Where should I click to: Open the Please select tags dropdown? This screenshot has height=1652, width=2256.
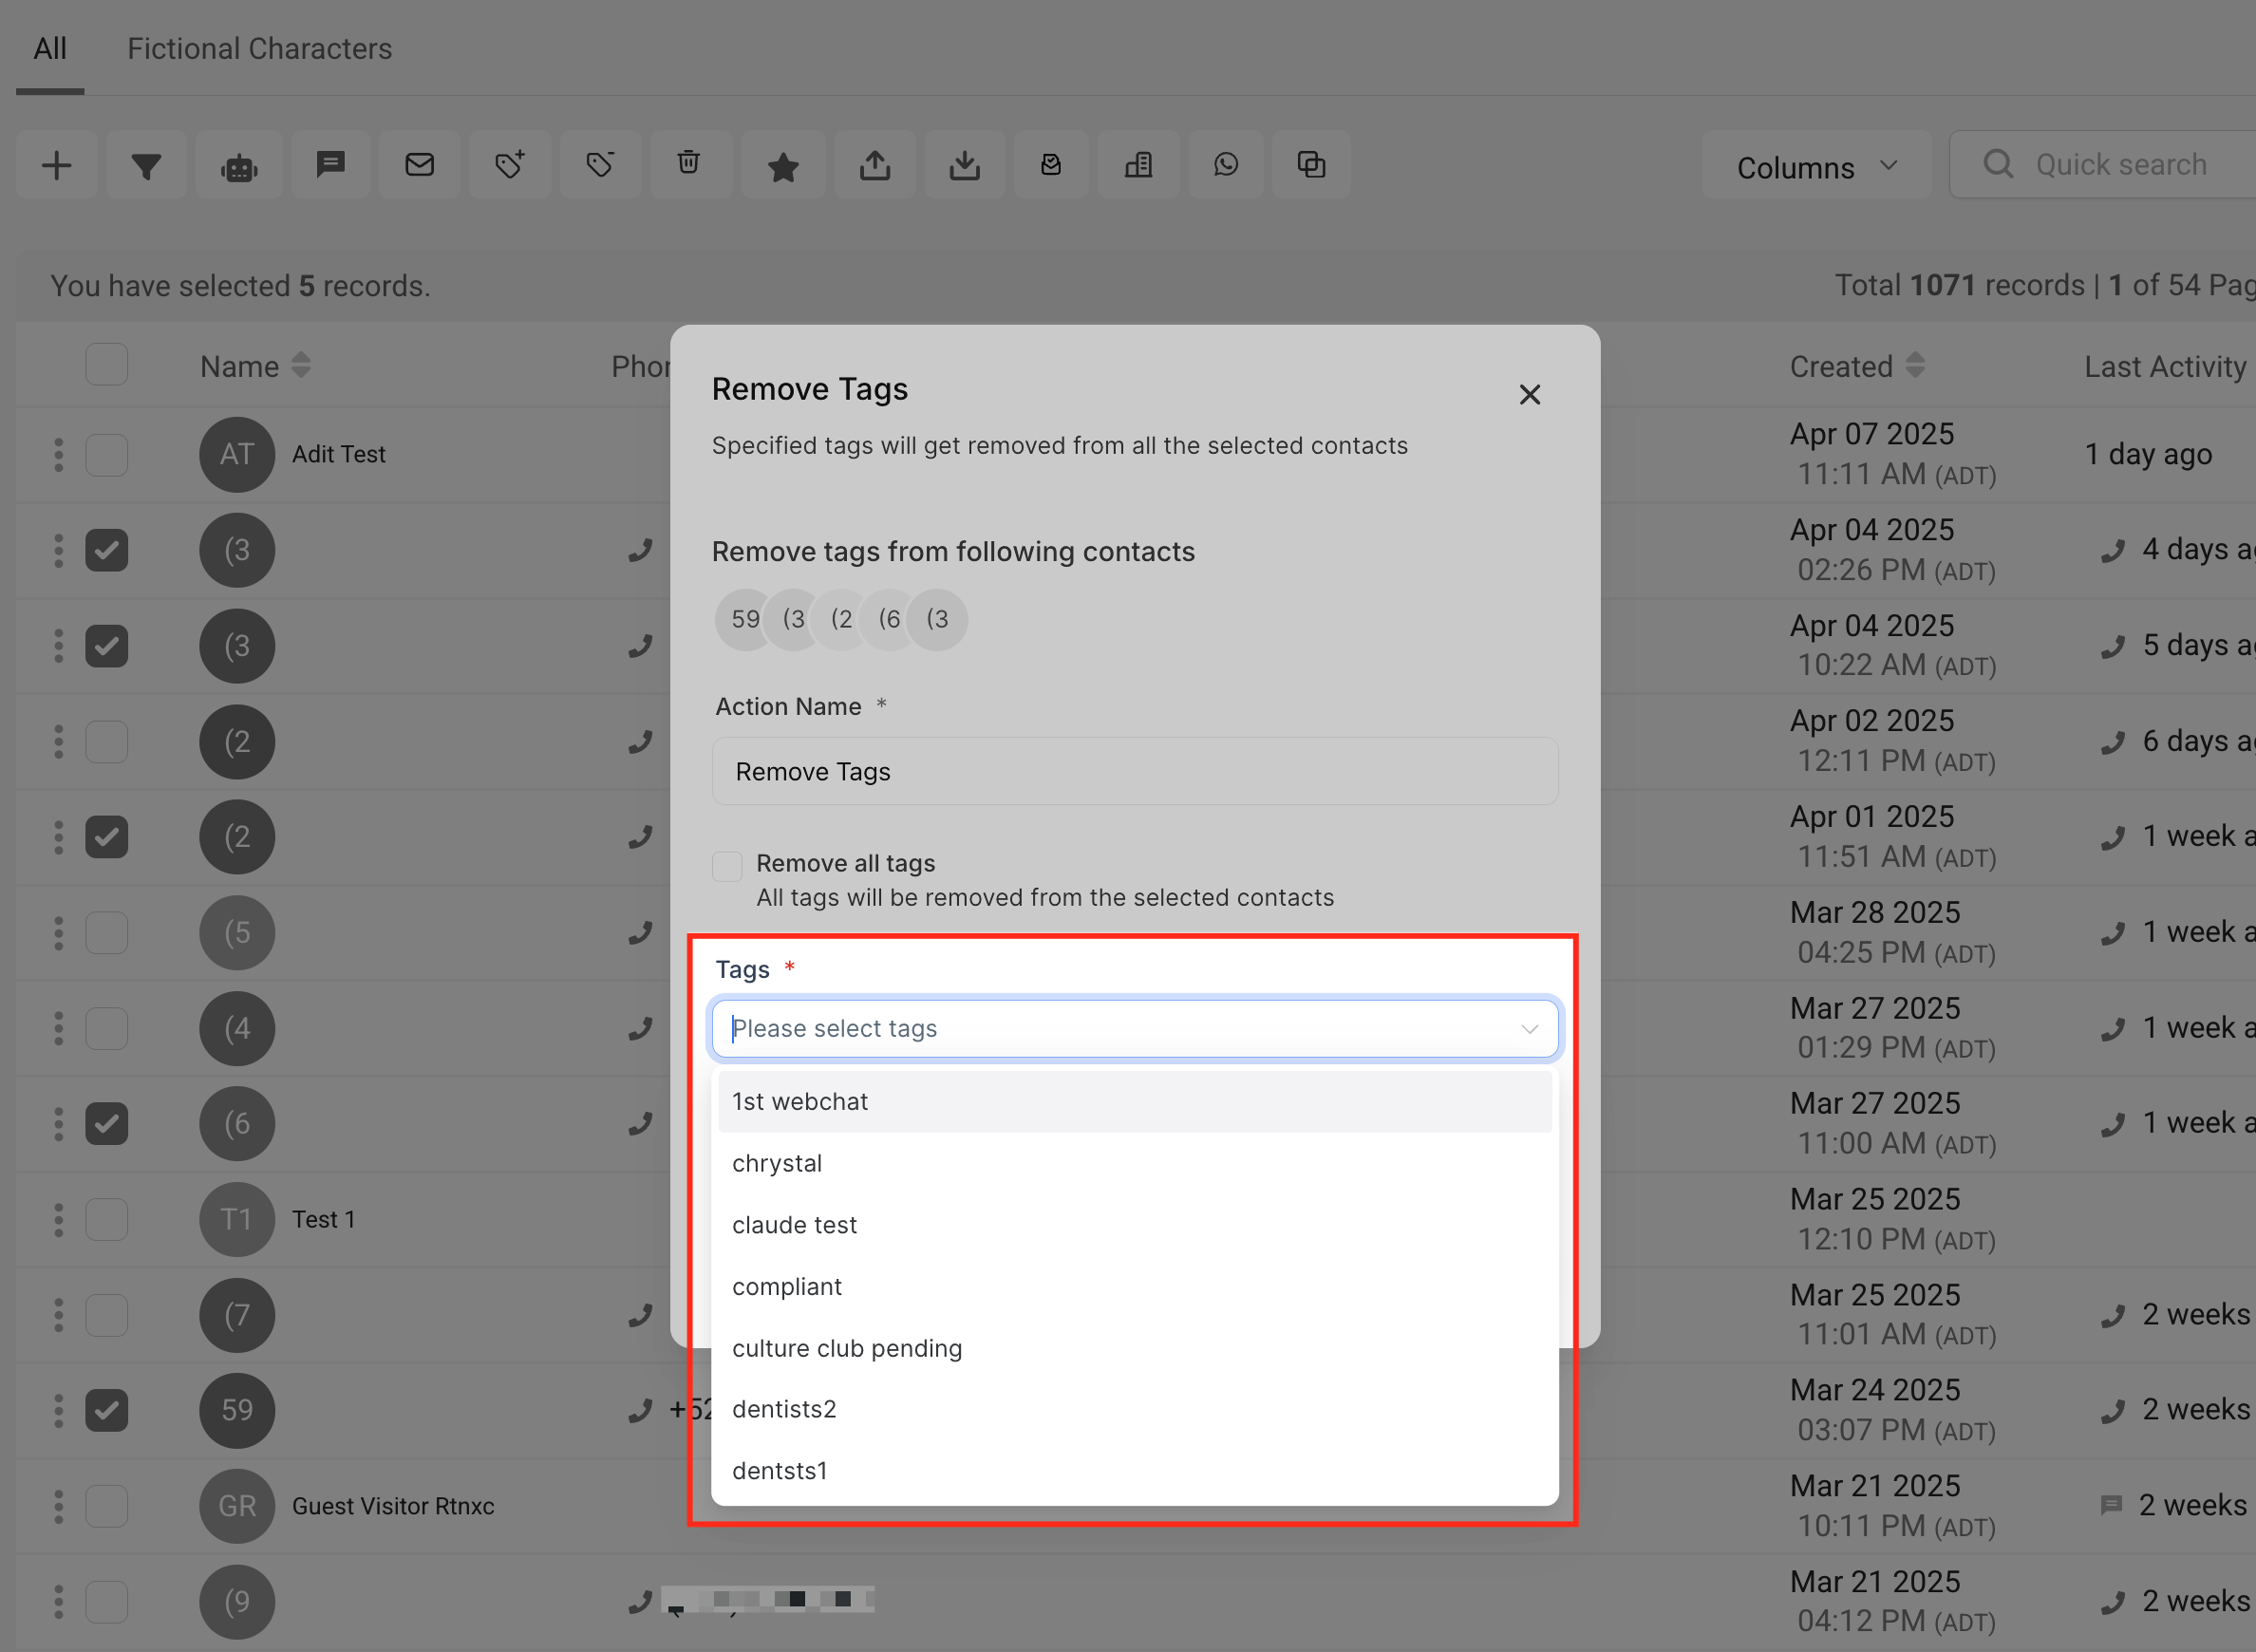(1134, 1028)
